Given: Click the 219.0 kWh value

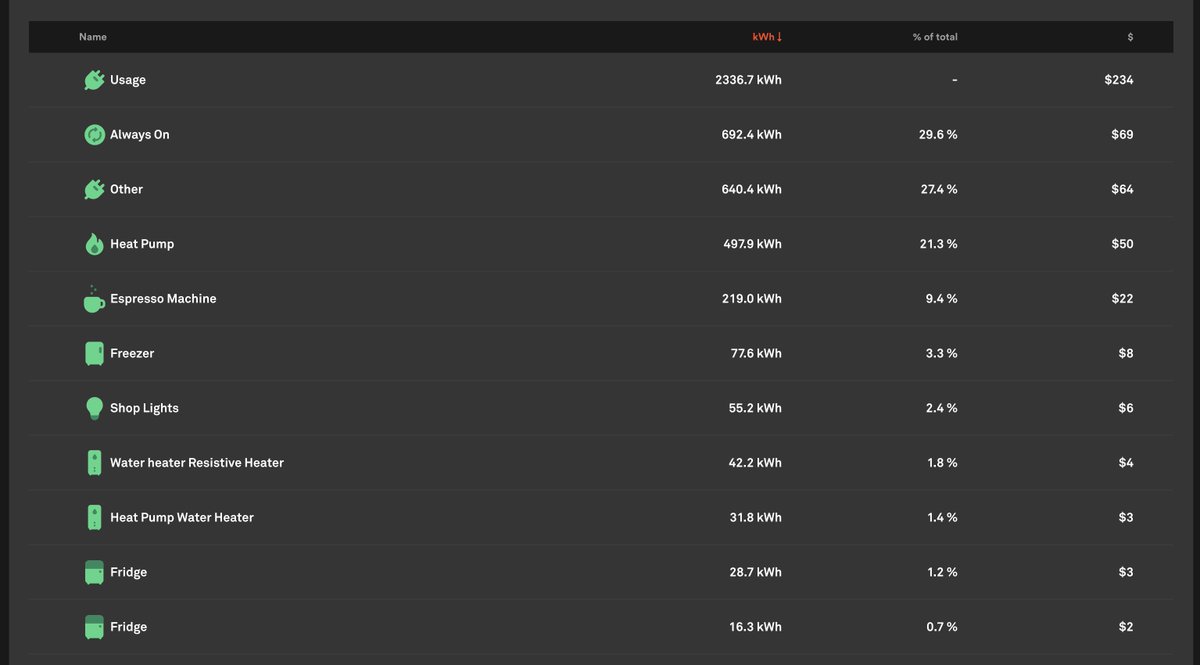Looking at the screenshot, I should (x=752, y=298).
